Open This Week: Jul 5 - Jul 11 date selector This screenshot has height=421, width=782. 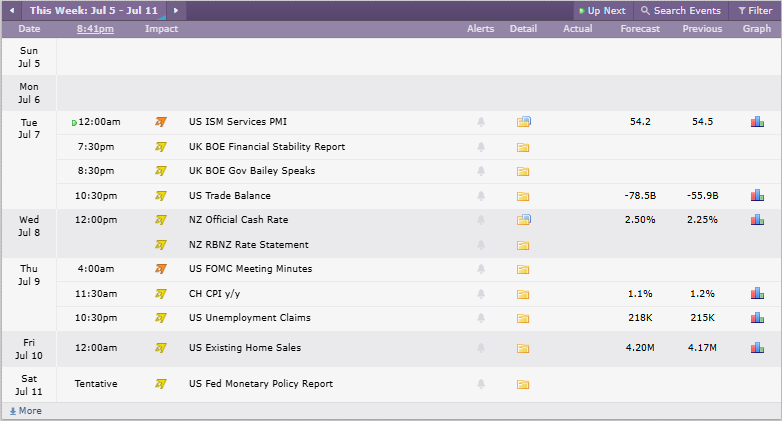[94, 10]
